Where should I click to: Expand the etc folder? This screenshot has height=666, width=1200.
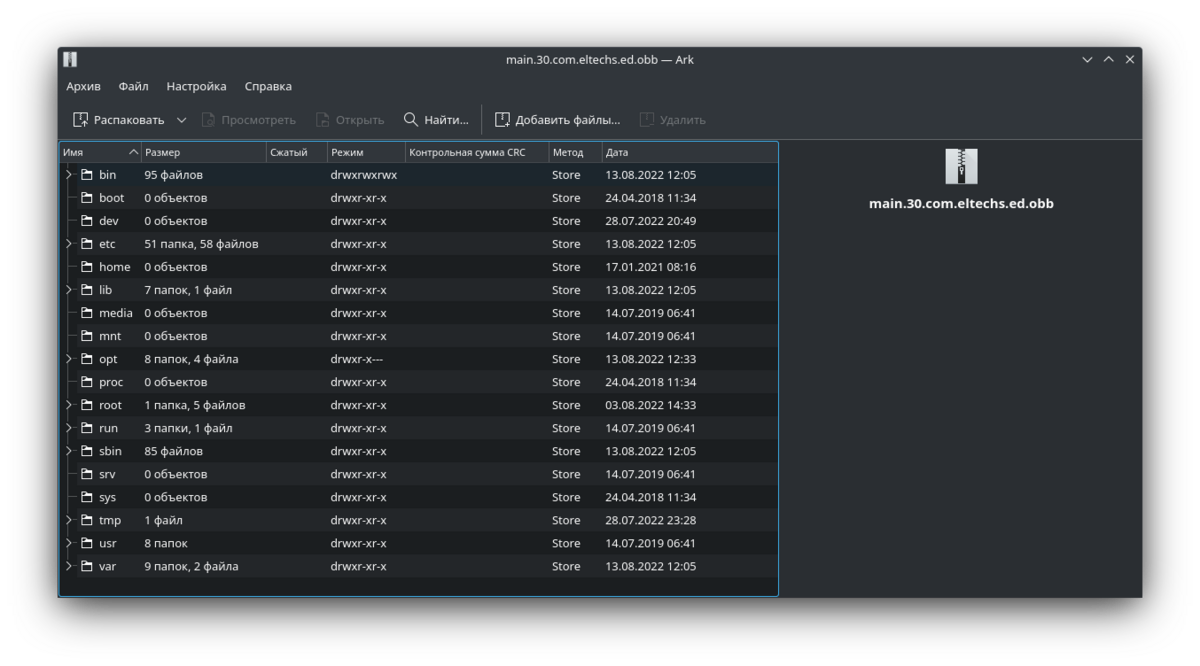[x=69, y=244]
